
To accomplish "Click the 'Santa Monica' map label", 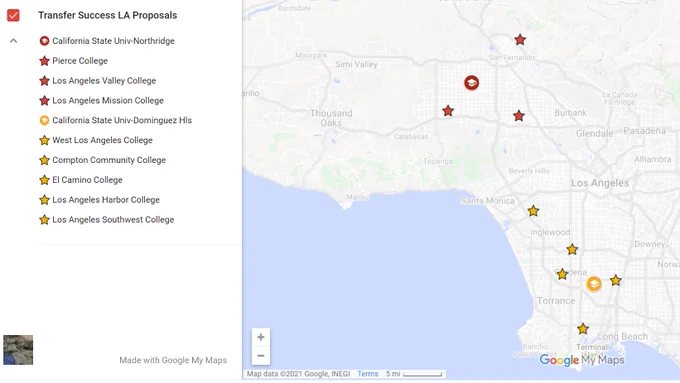I will tap(487, 201).
